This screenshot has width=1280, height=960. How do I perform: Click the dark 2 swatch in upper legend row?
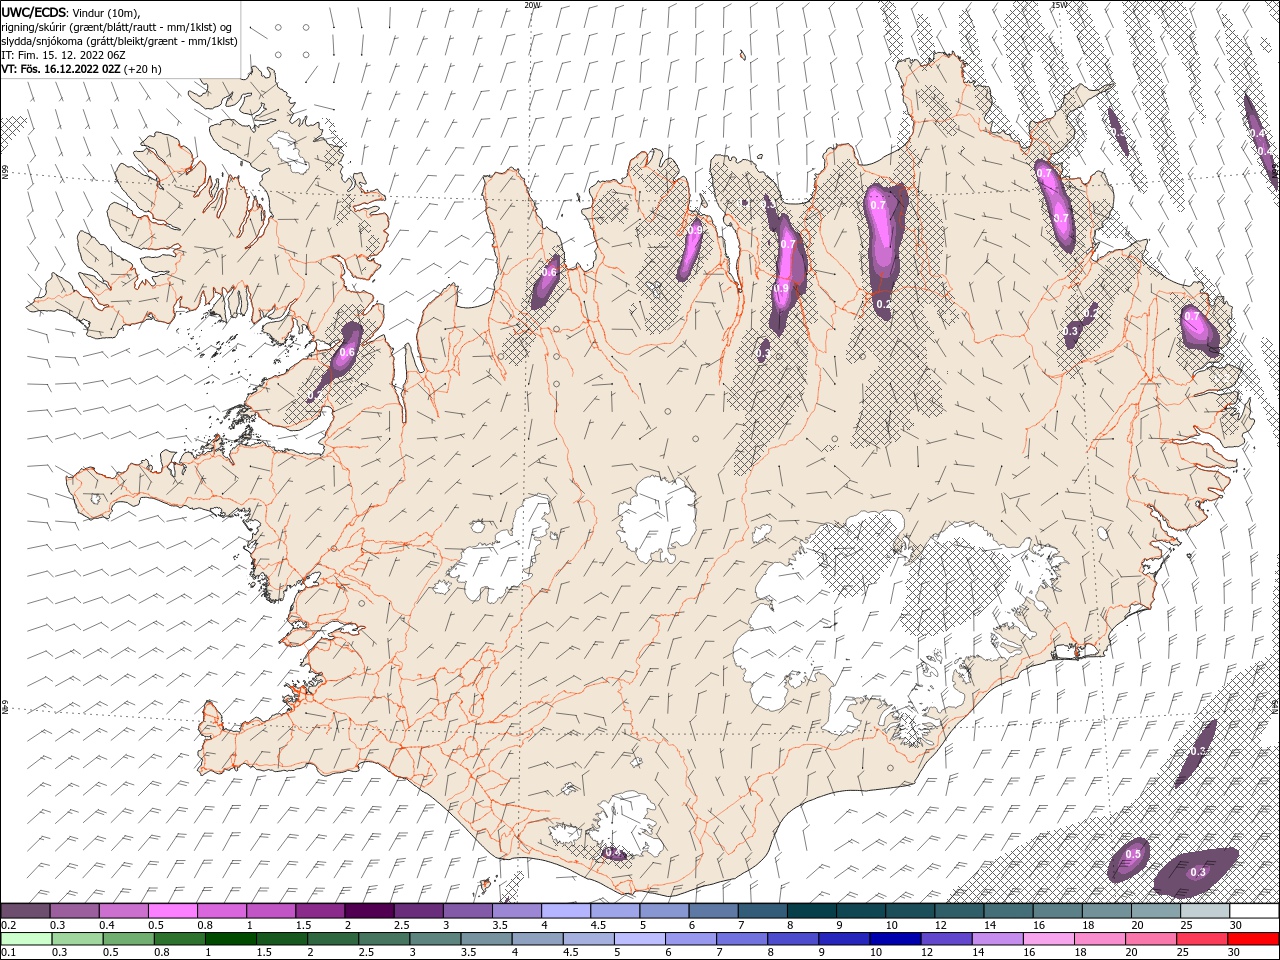pyautogui.click(x=369, y=911)
